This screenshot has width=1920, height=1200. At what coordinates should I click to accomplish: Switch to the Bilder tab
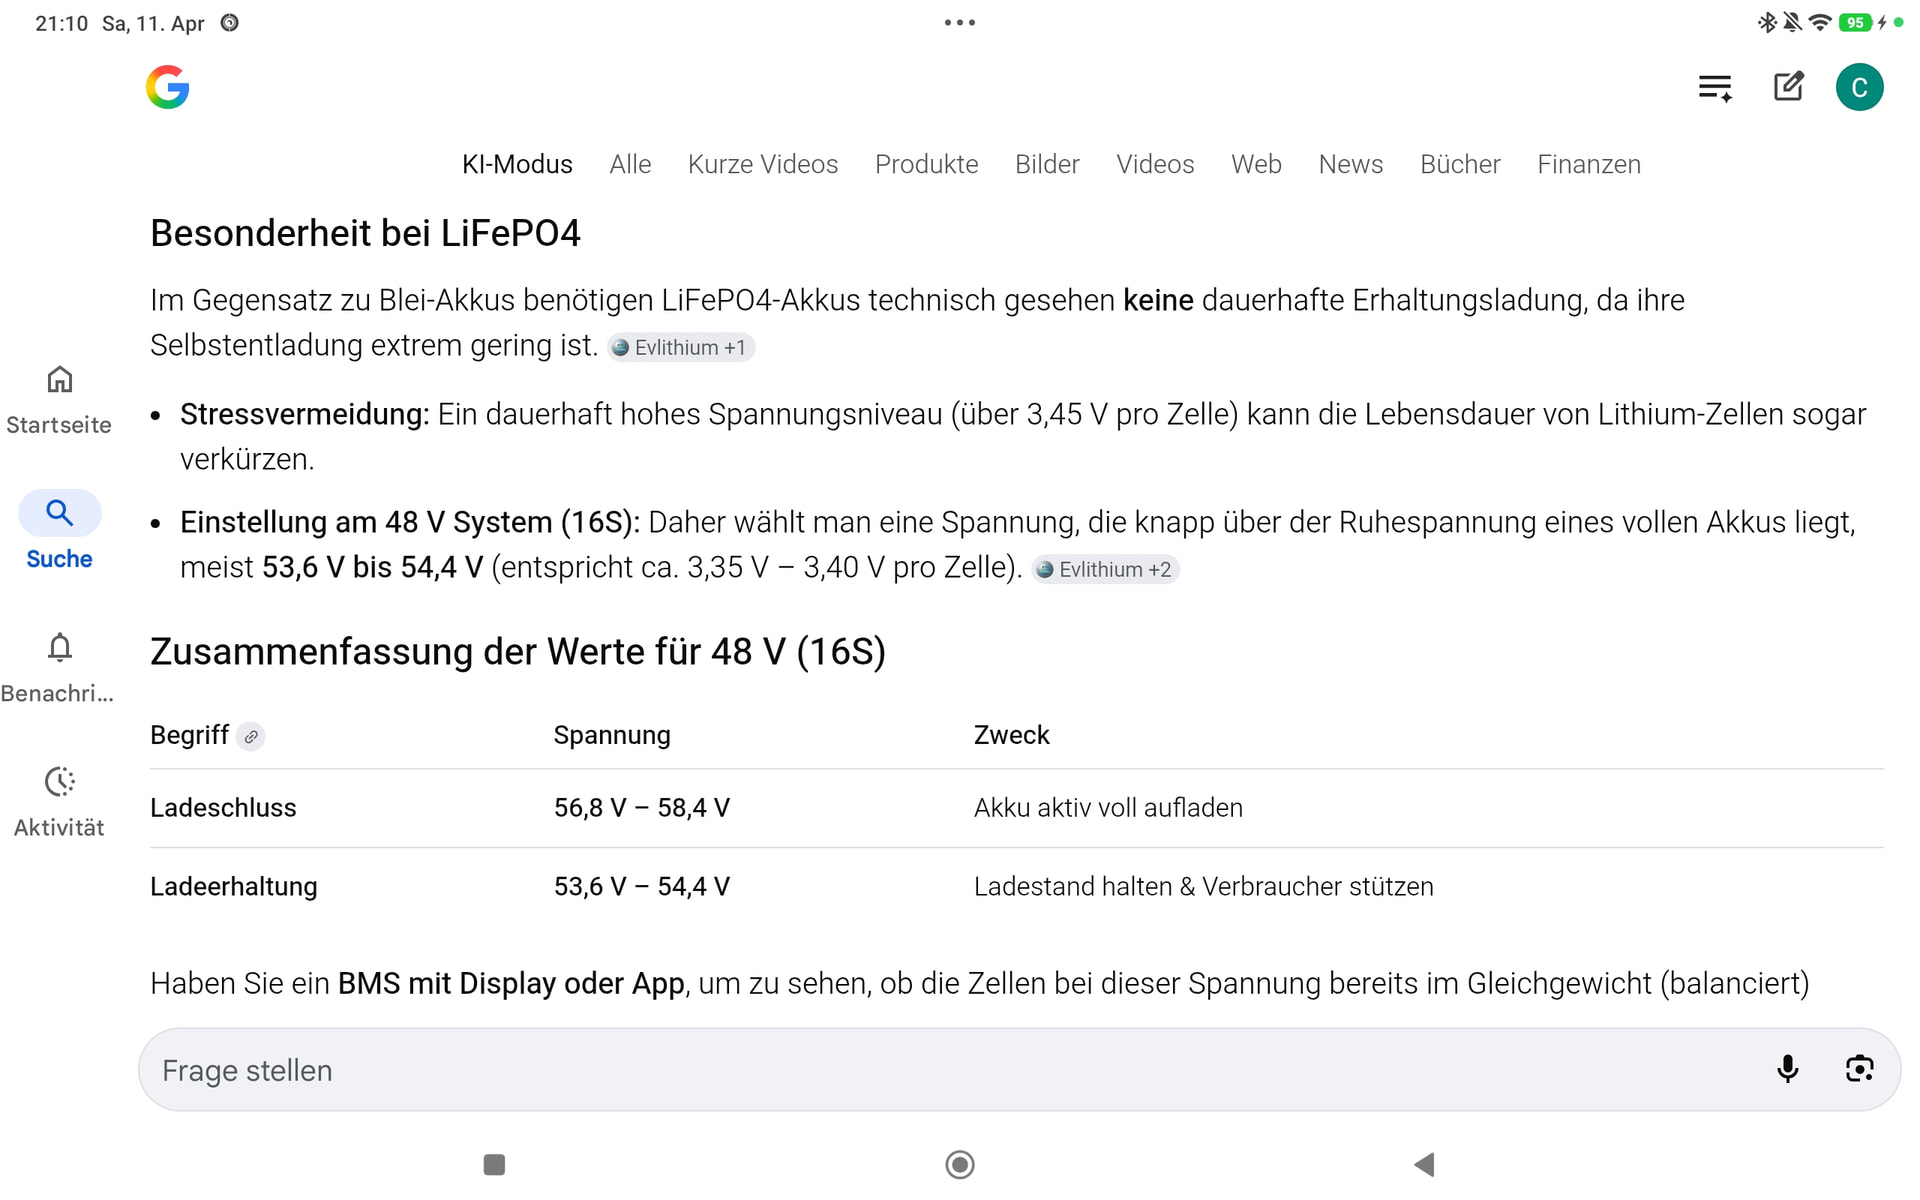coord(1047,164)
